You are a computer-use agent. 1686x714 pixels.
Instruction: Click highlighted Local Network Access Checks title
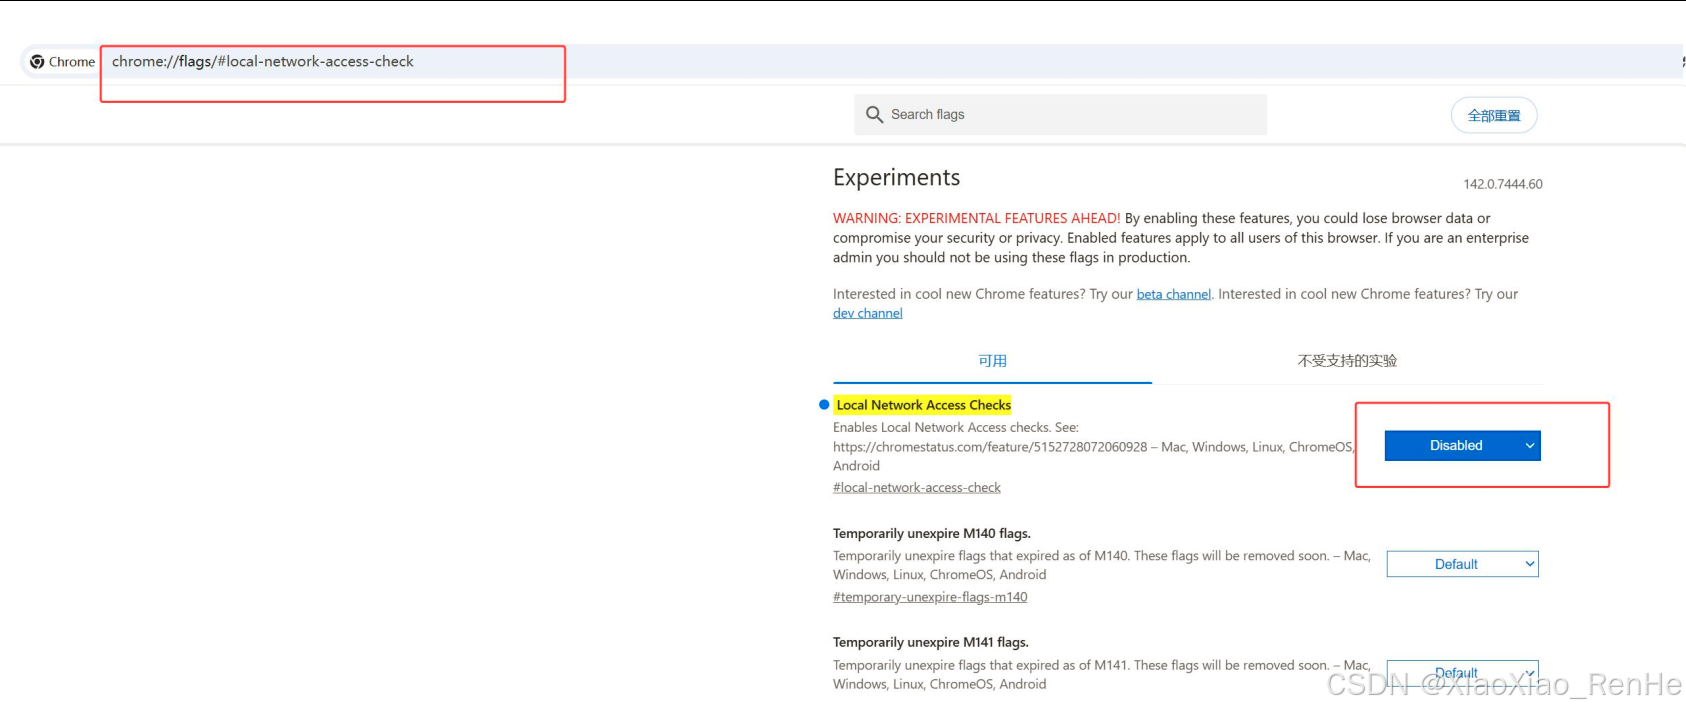click(x=923, y=405)
